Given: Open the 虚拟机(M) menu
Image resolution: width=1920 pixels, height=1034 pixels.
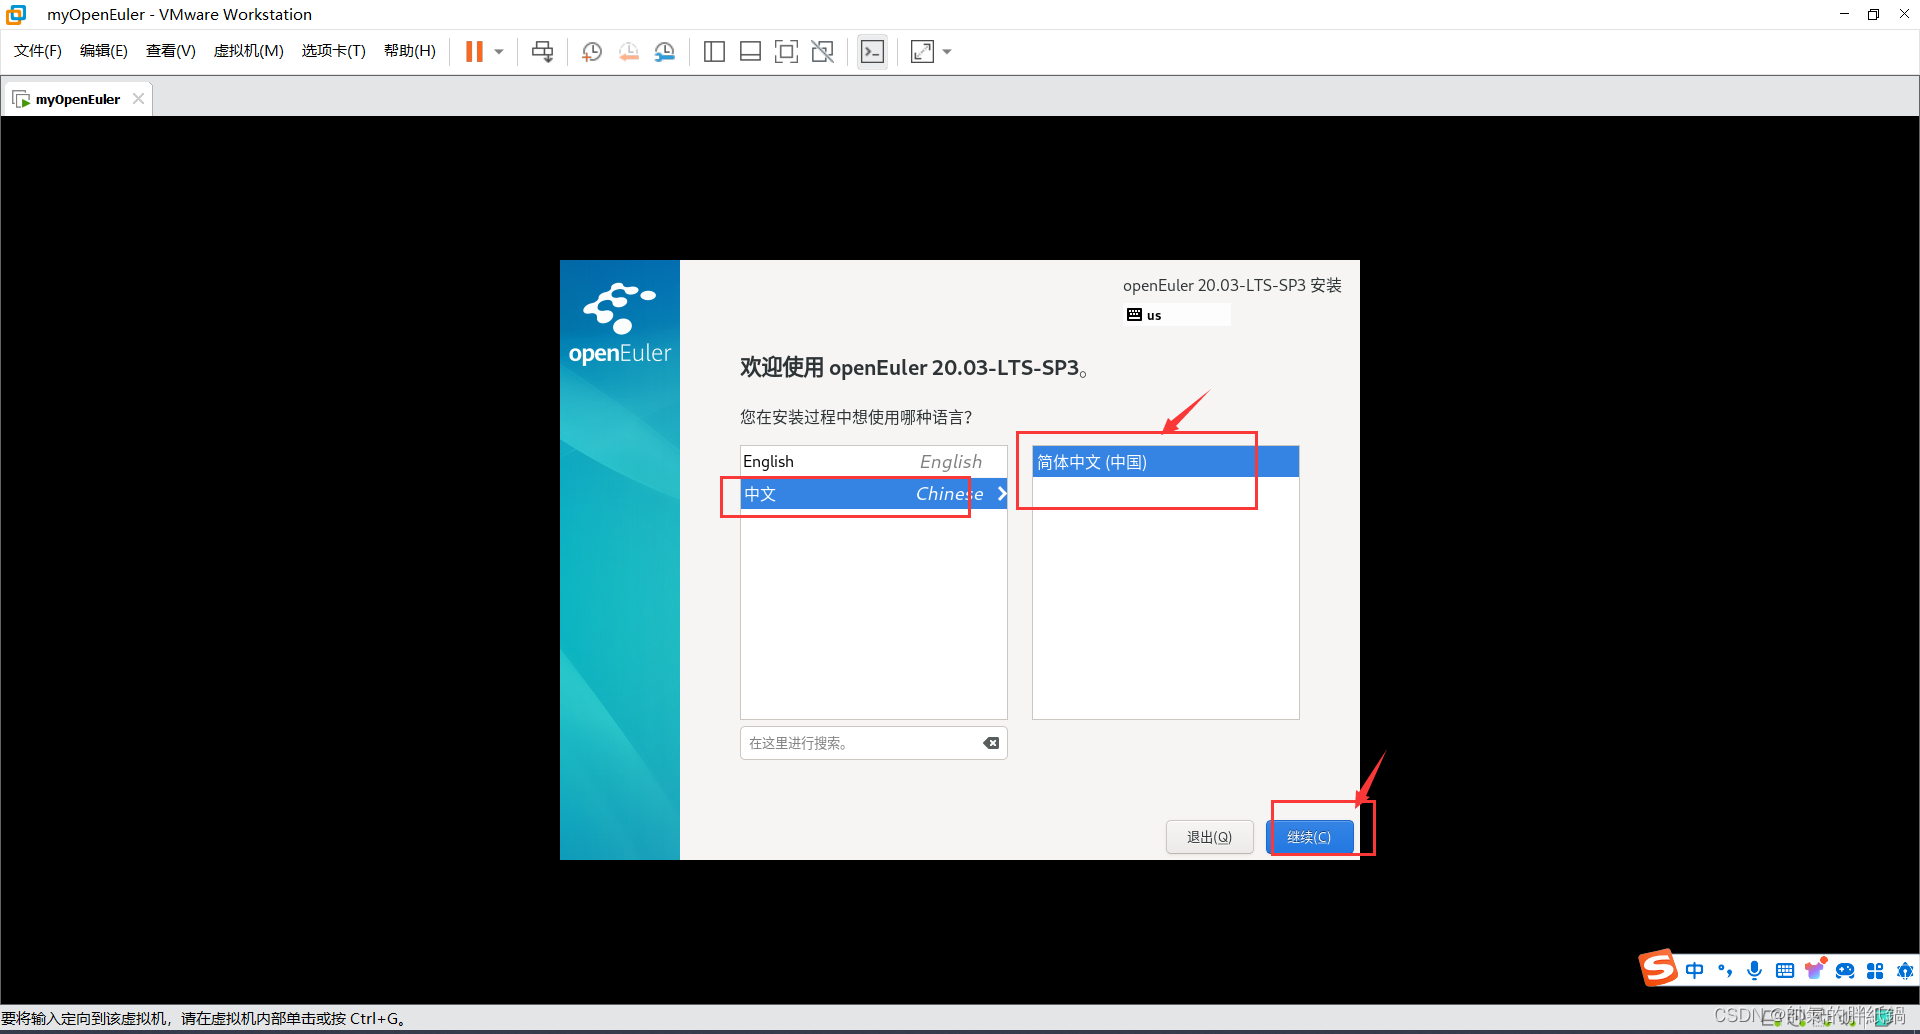Looking at the screenshot, I should pyautogui.click(x=249, y=51).
